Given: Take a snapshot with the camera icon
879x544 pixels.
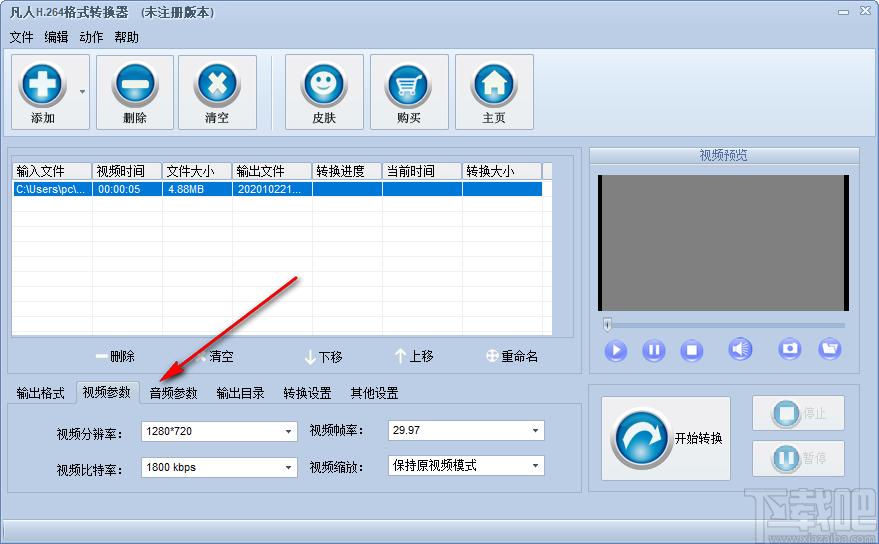Looking at the screenshot, I should (790, 349).
